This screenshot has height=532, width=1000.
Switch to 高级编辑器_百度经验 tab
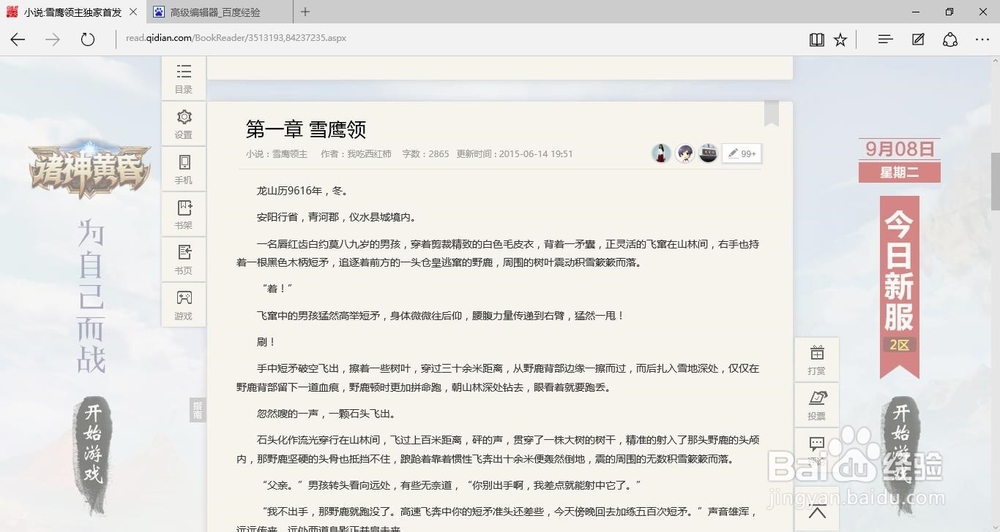pyautogui.click(x=215, y=12)
